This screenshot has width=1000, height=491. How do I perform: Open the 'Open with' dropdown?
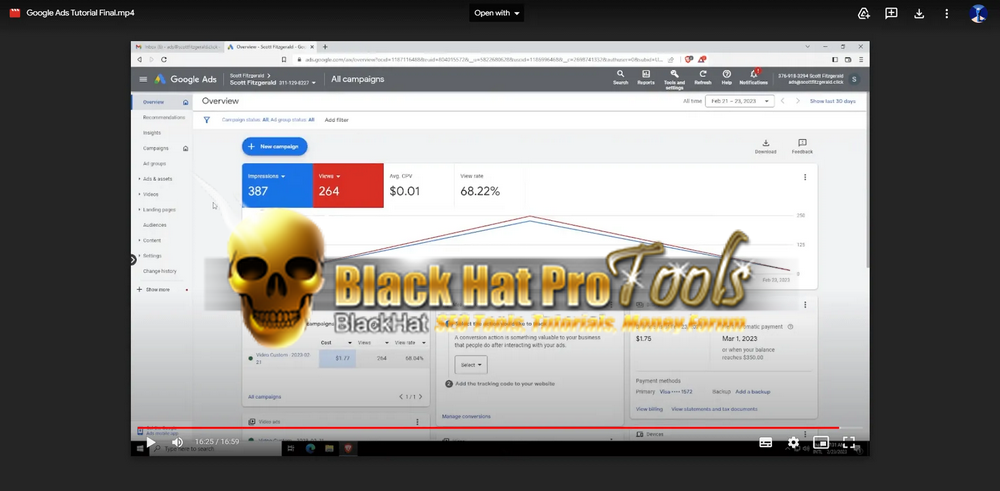tap(496, 13)
